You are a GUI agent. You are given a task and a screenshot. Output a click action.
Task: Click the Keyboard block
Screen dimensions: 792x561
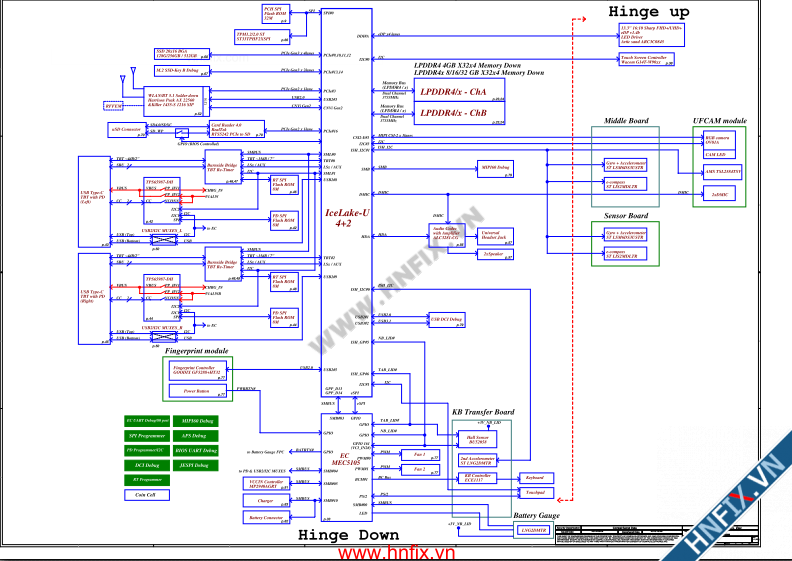tap(534, 477)
